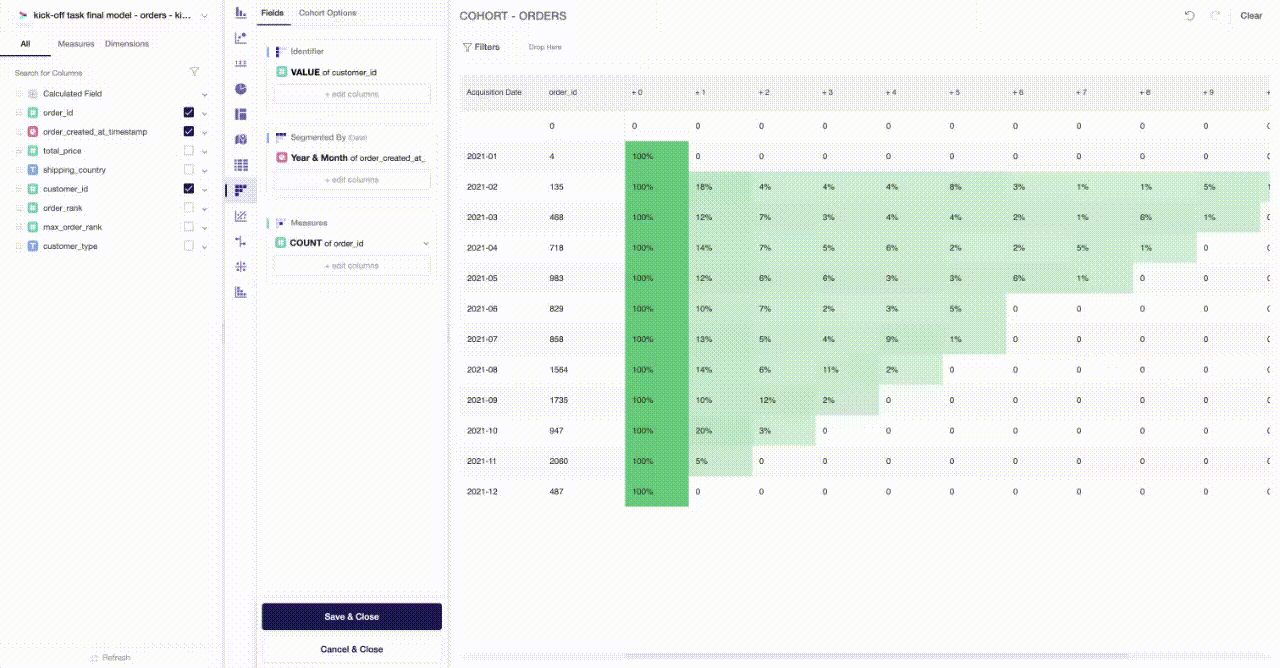The image size is (1280, 668).
Task: Select the number summary visualization icon
Action: click(239, 63)
